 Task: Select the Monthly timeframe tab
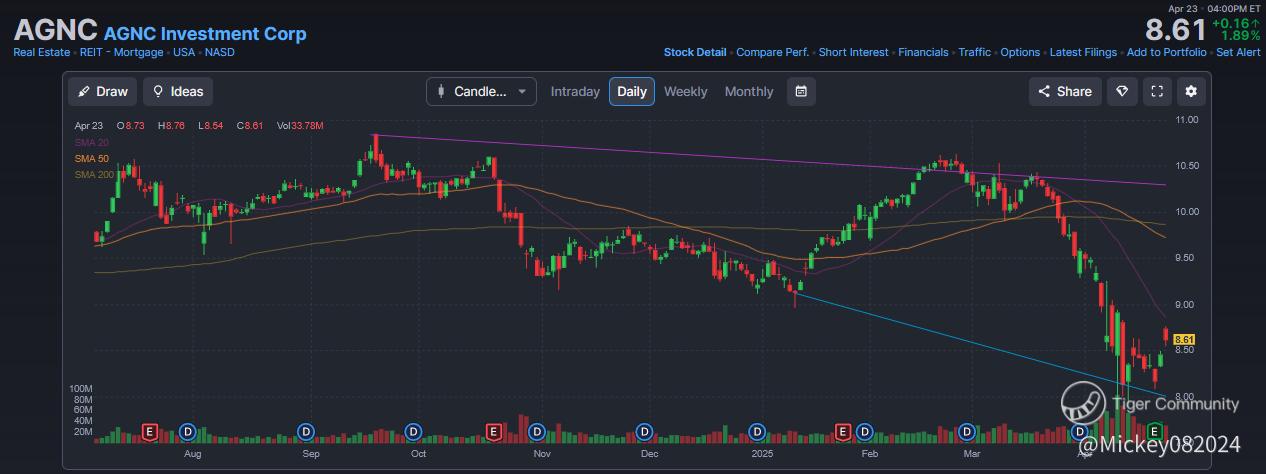point(749,92)
